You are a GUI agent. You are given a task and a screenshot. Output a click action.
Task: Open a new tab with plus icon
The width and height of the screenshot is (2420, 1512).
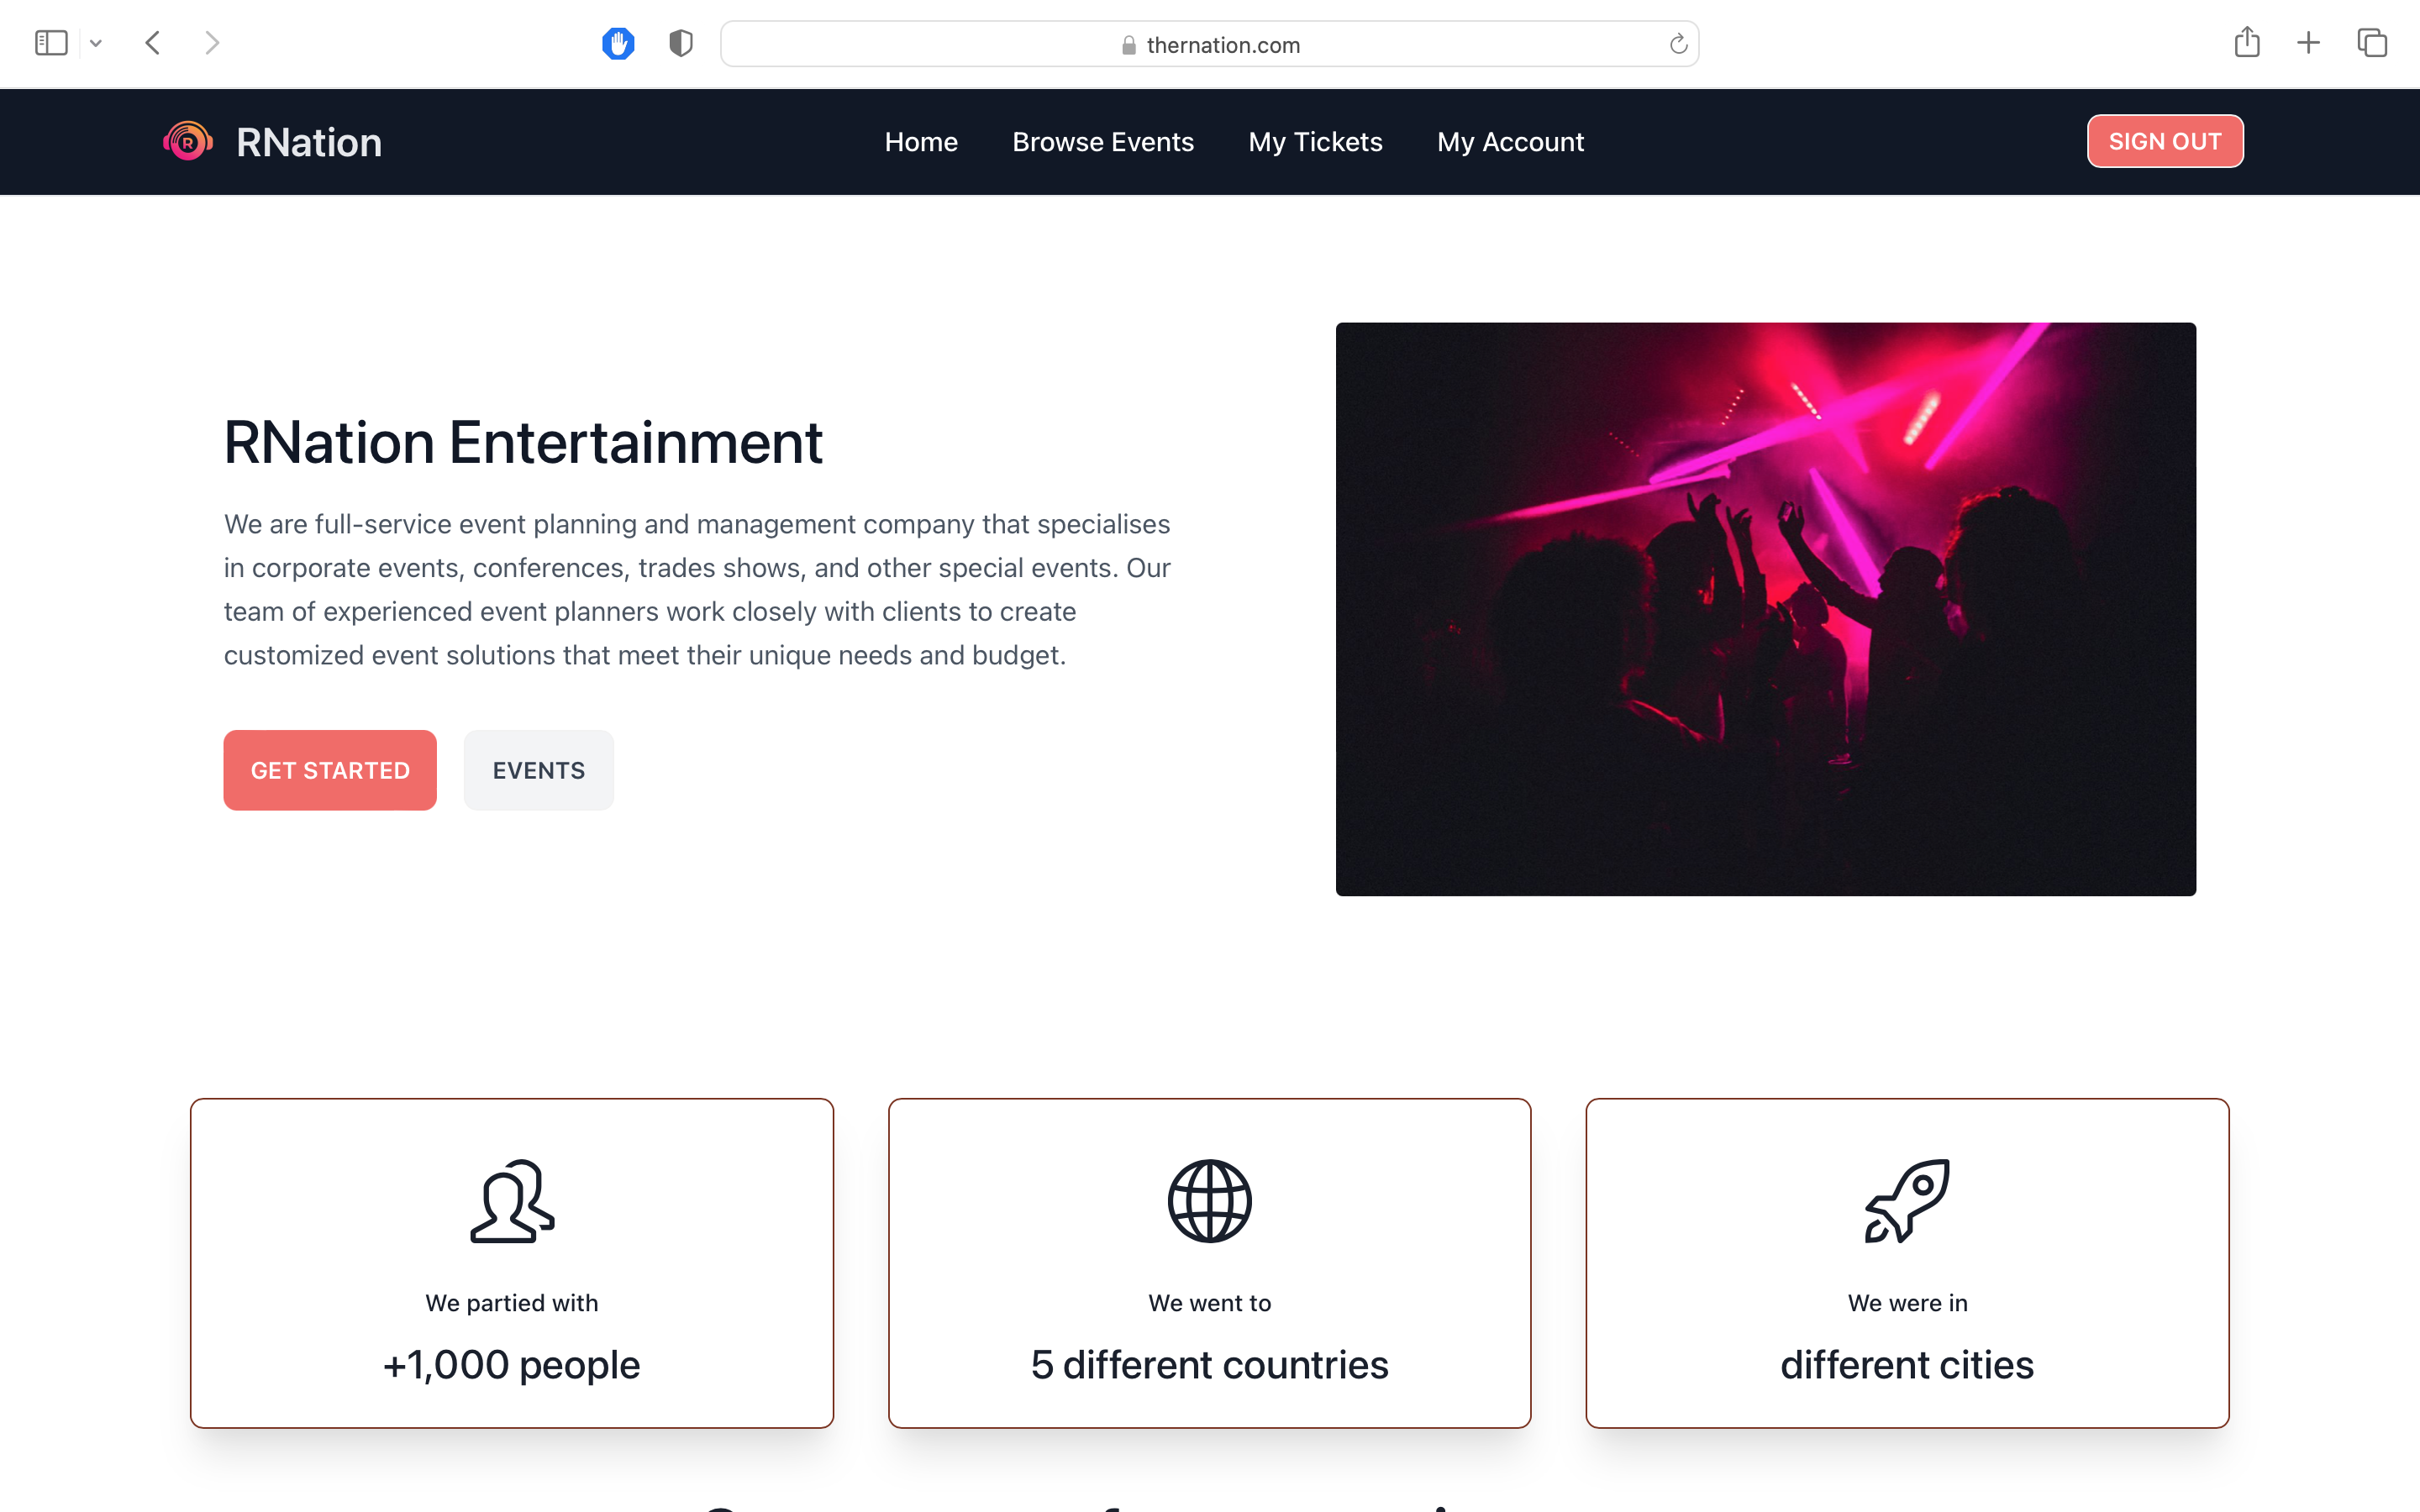[x=2308, y=43]
